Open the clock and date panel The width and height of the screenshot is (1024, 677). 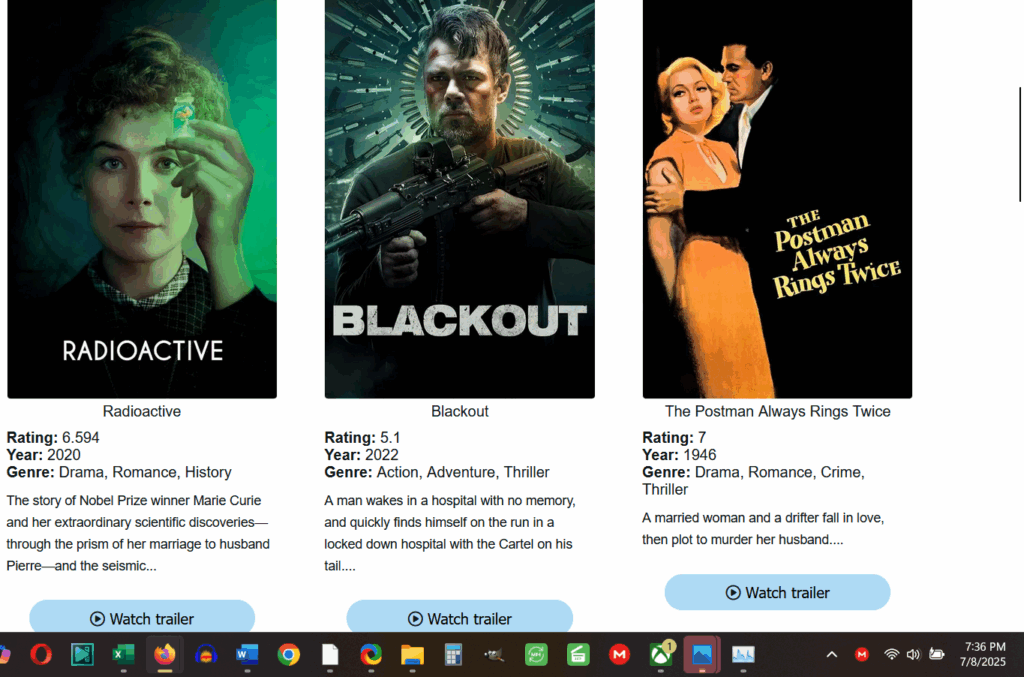coord(984,653)
